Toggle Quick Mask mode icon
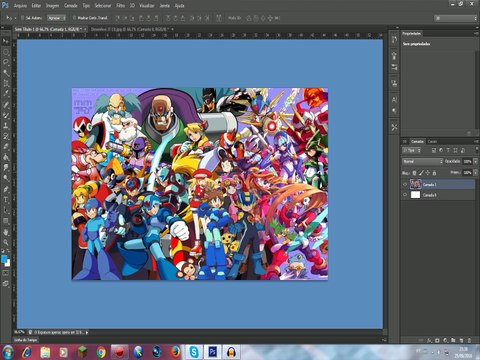 (6, 273)
